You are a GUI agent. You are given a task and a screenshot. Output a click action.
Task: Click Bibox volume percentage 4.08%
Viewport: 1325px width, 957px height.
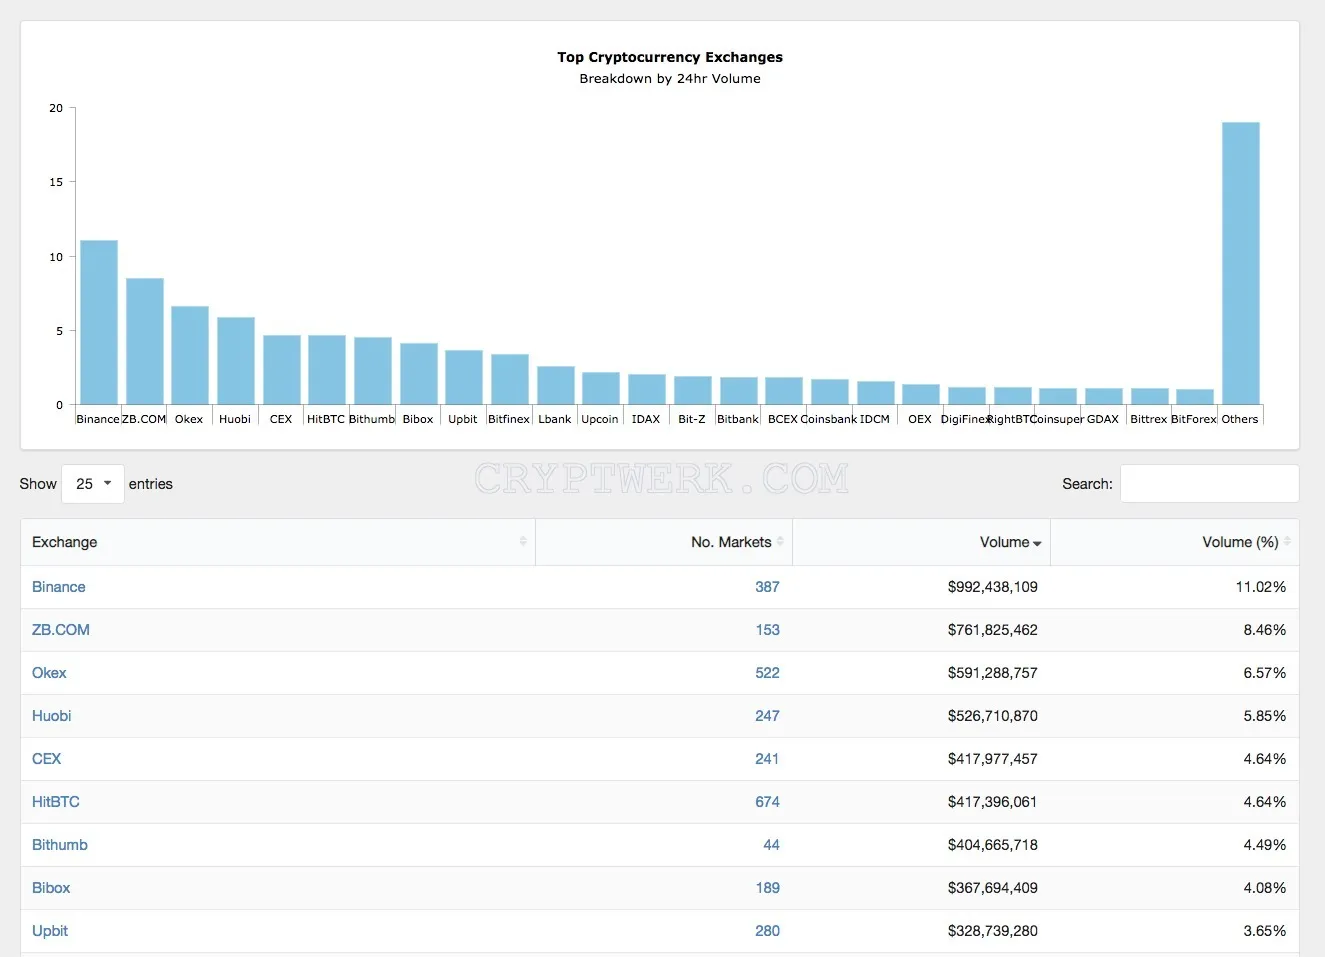click(x=1265, y=888)
